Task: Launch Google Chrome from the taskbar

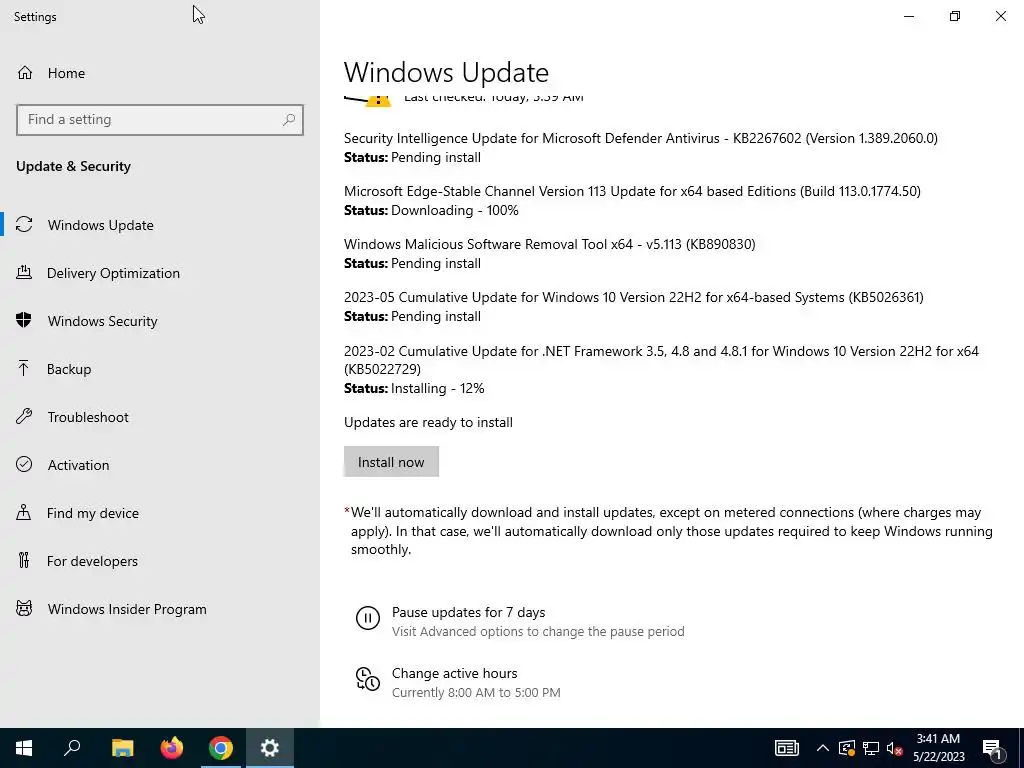Action: click(x=221, y=748)
